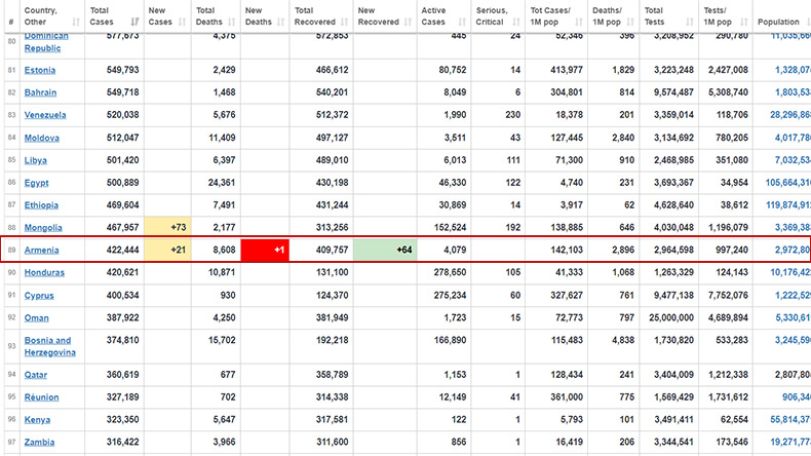Sort table by Total Cases sort icon

point(135,22)
